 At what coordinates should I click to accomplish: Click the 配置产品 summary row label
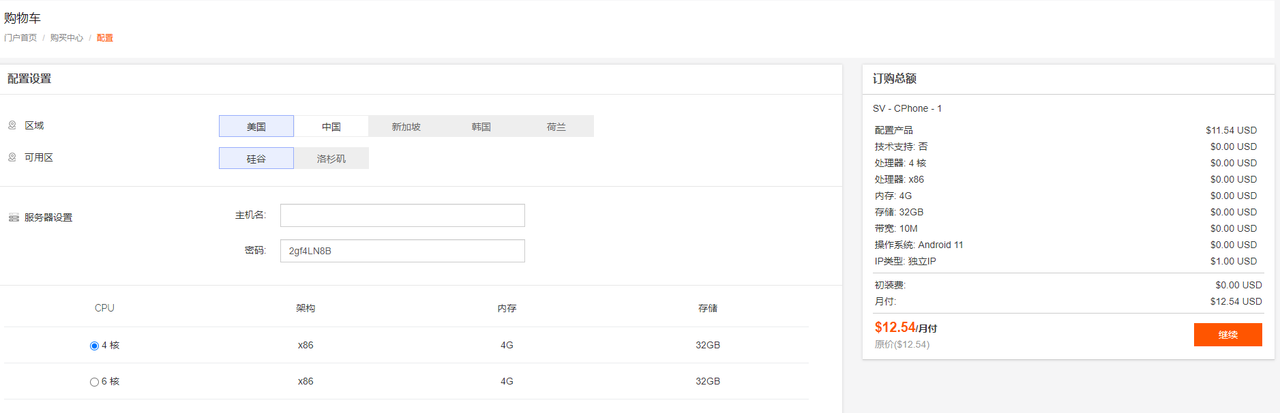pos(893,130)
